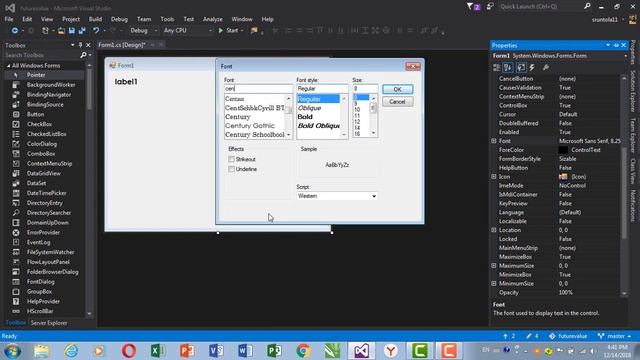Click futurevalue repository in status bar
This screenshot has height=360, width=640.
coord(568,336)
